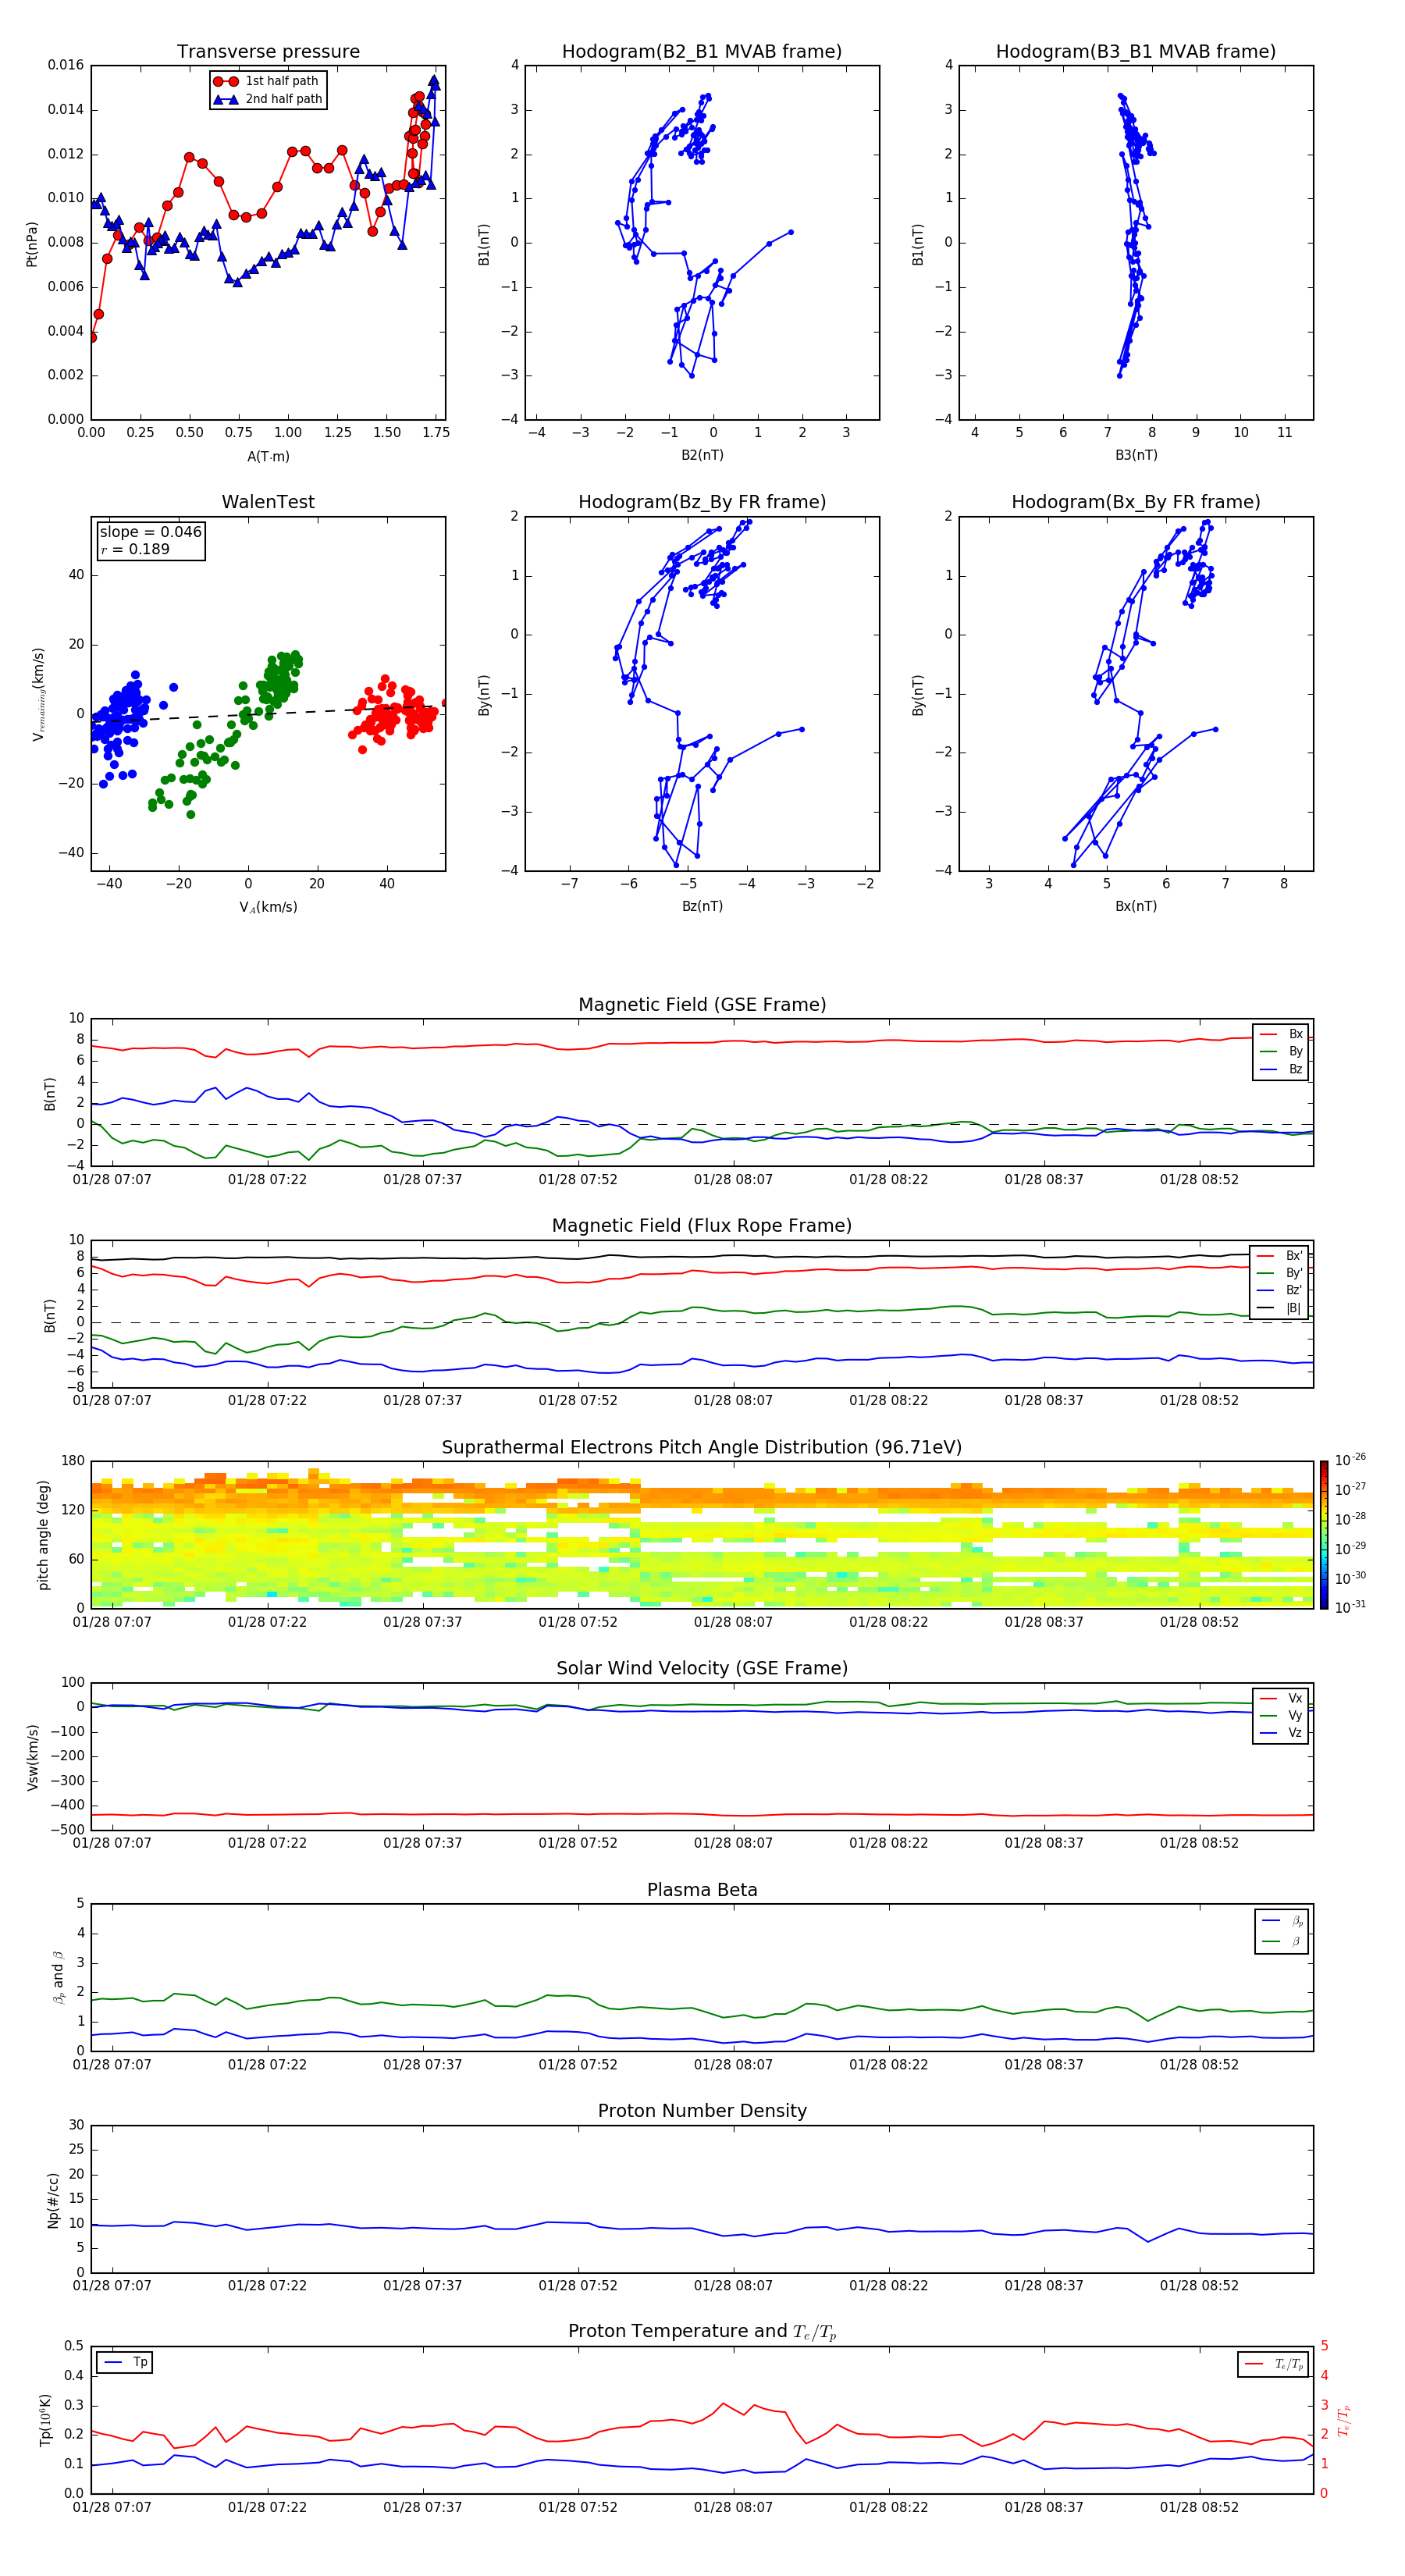1405x2576 pixels.
Task: Click 'Magnetic Field (GSE Frame)' title
Action: (x=702, y=1005)
